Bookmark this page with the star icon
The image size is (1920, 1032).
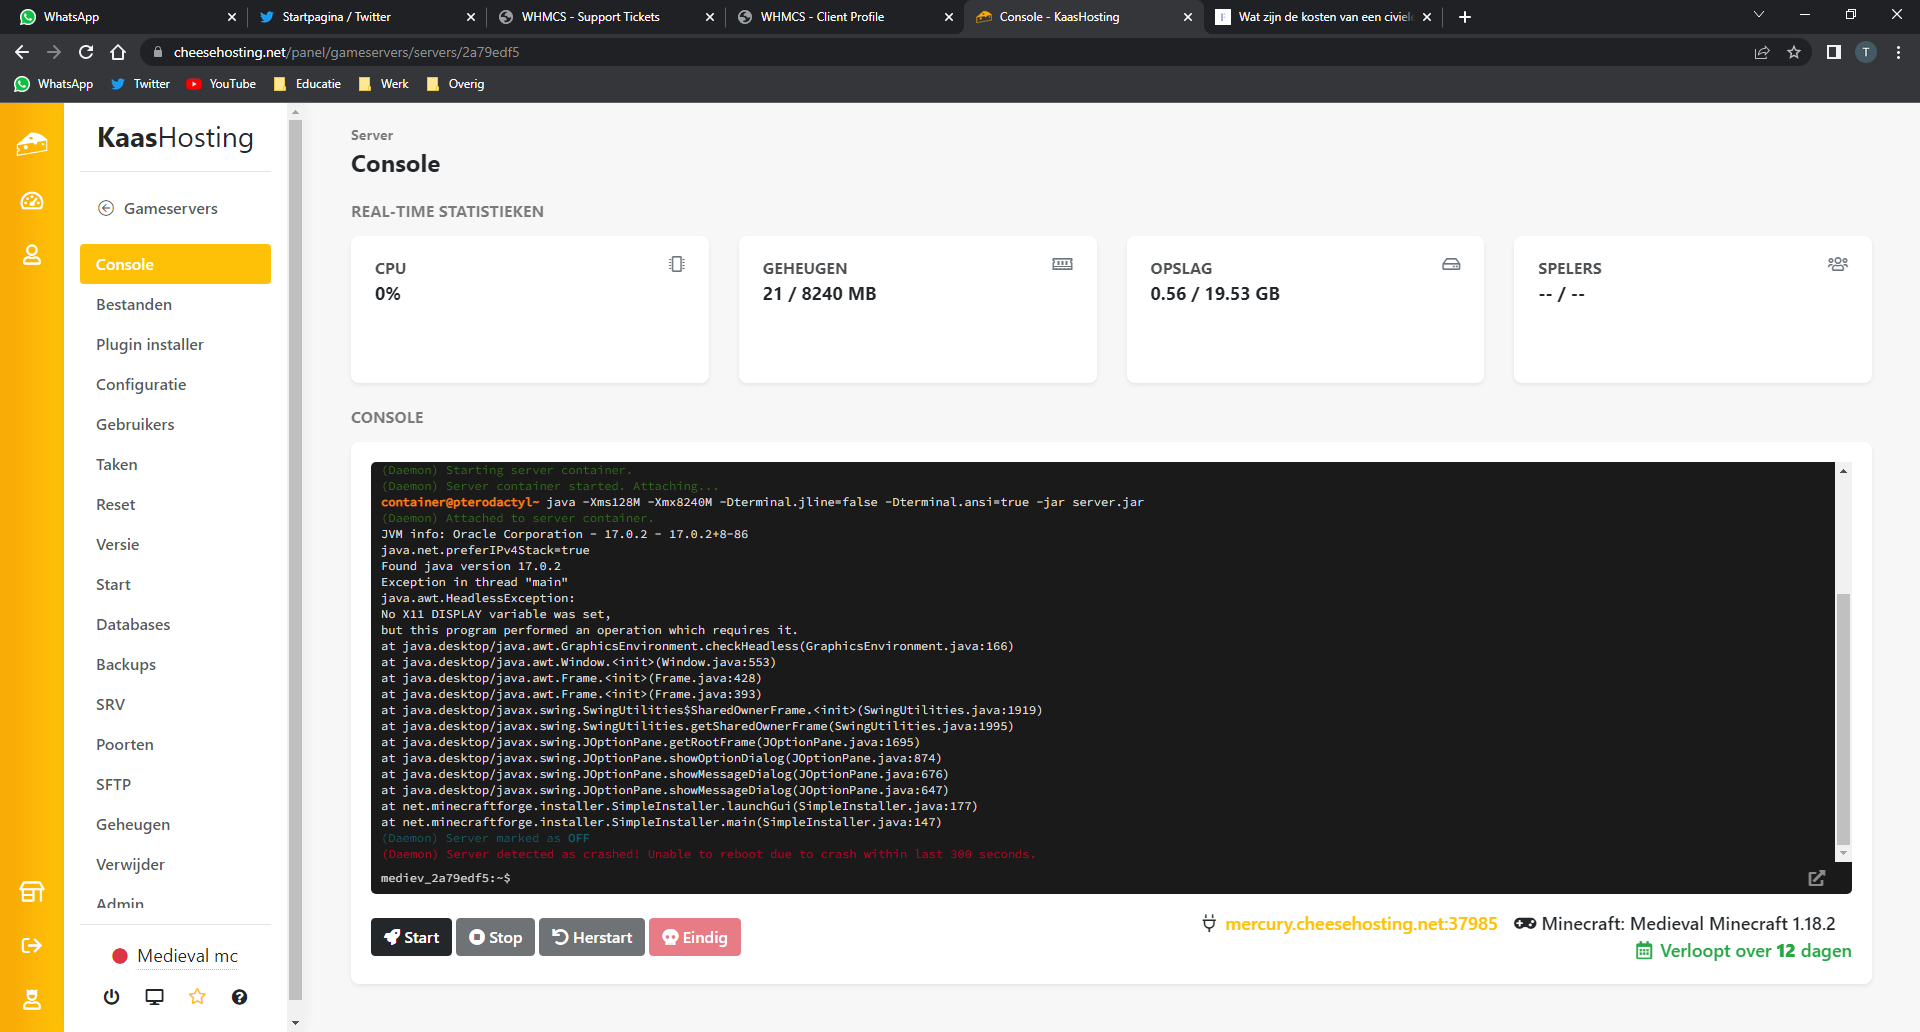coord(1794,52)
